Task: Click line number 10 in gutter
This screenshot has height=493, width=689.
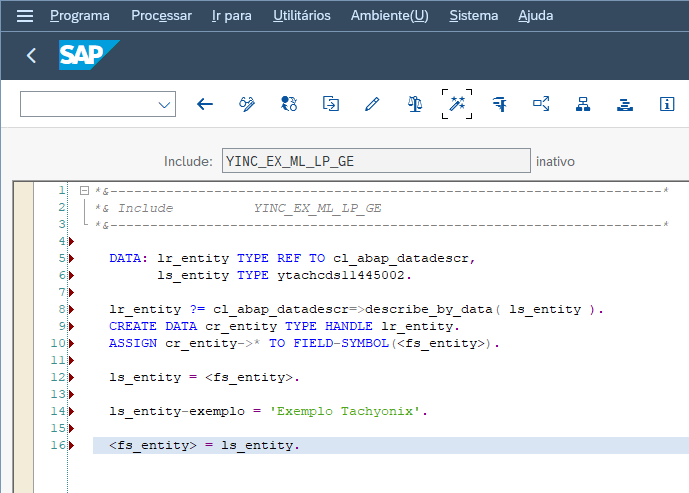Action: tap(58, 343)
